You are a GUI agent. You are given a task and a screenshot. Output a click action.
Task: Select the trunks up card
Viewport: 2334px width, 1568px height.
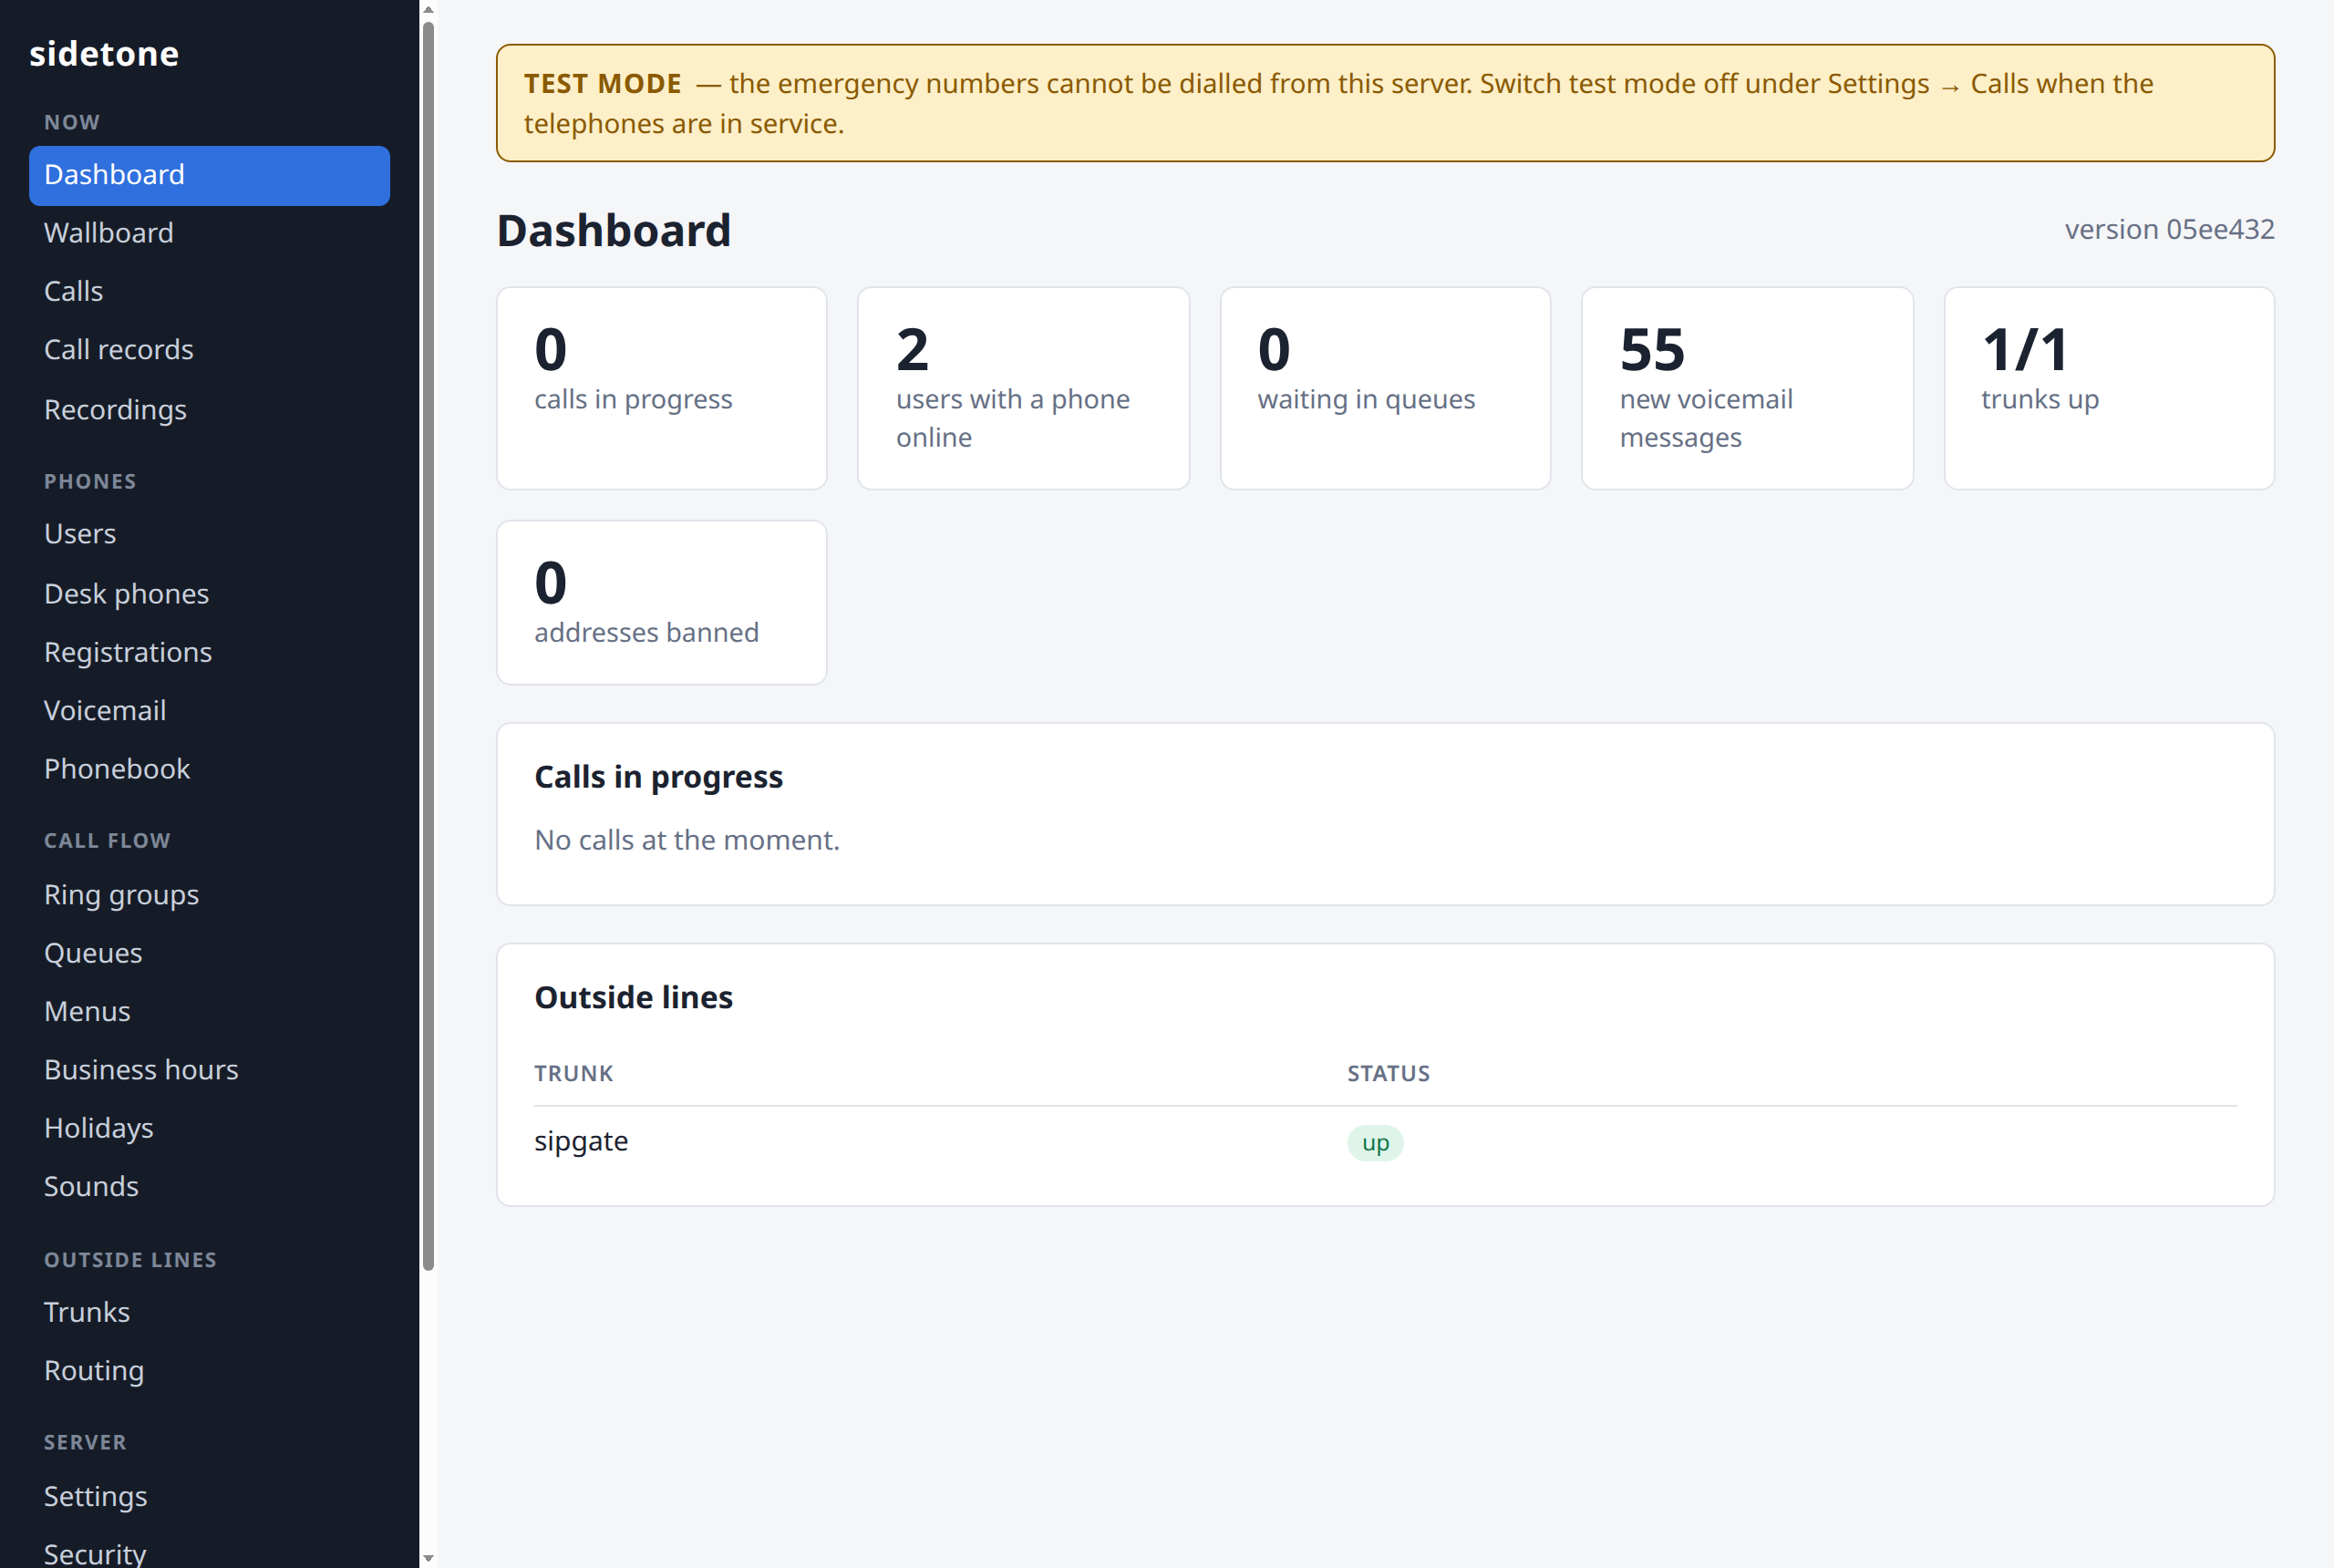[x=2109, y=389]
